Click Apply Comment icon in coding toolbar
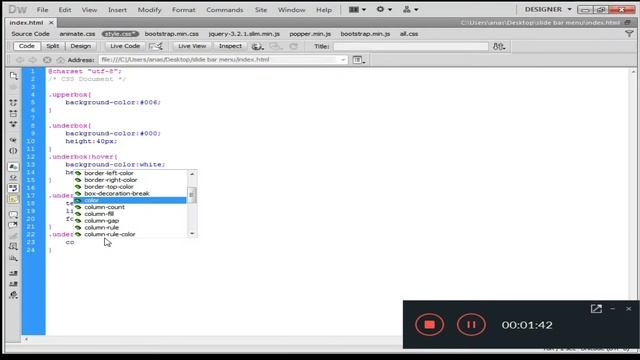This screenshot has height=360, width=640. pyautogui.click(x=13, y=215)
